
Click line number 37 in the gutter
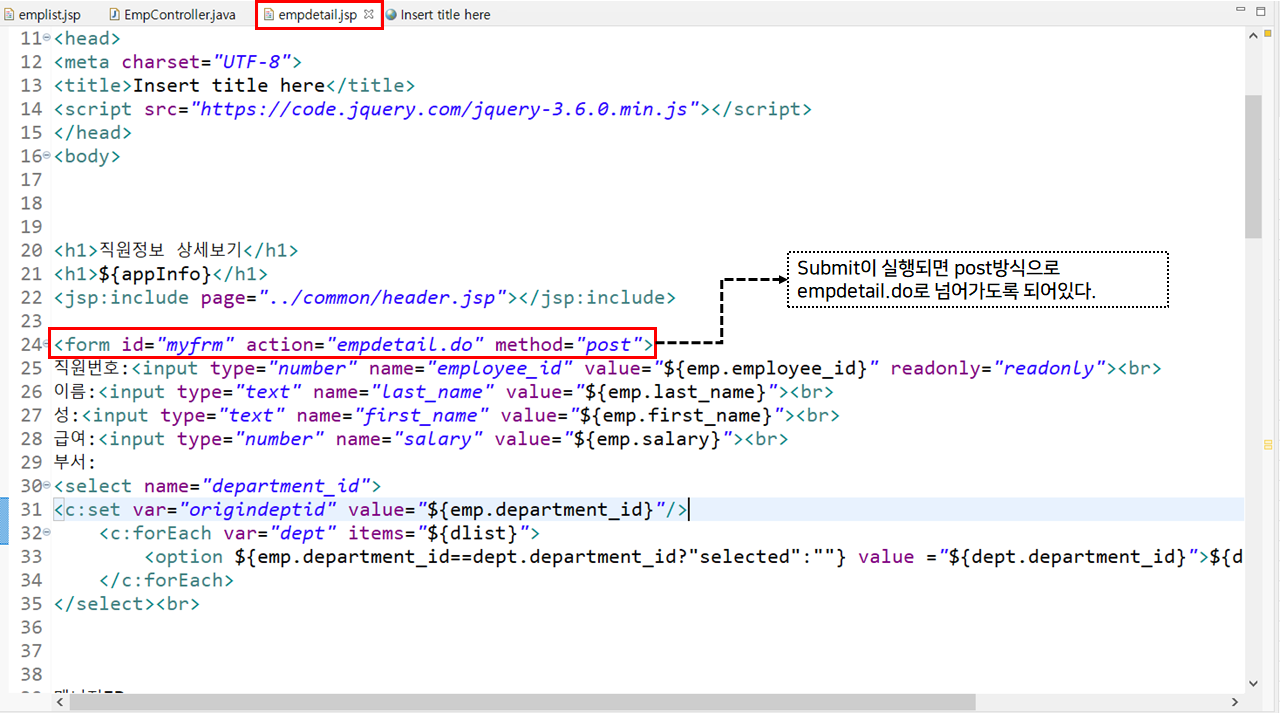(31, 651)
